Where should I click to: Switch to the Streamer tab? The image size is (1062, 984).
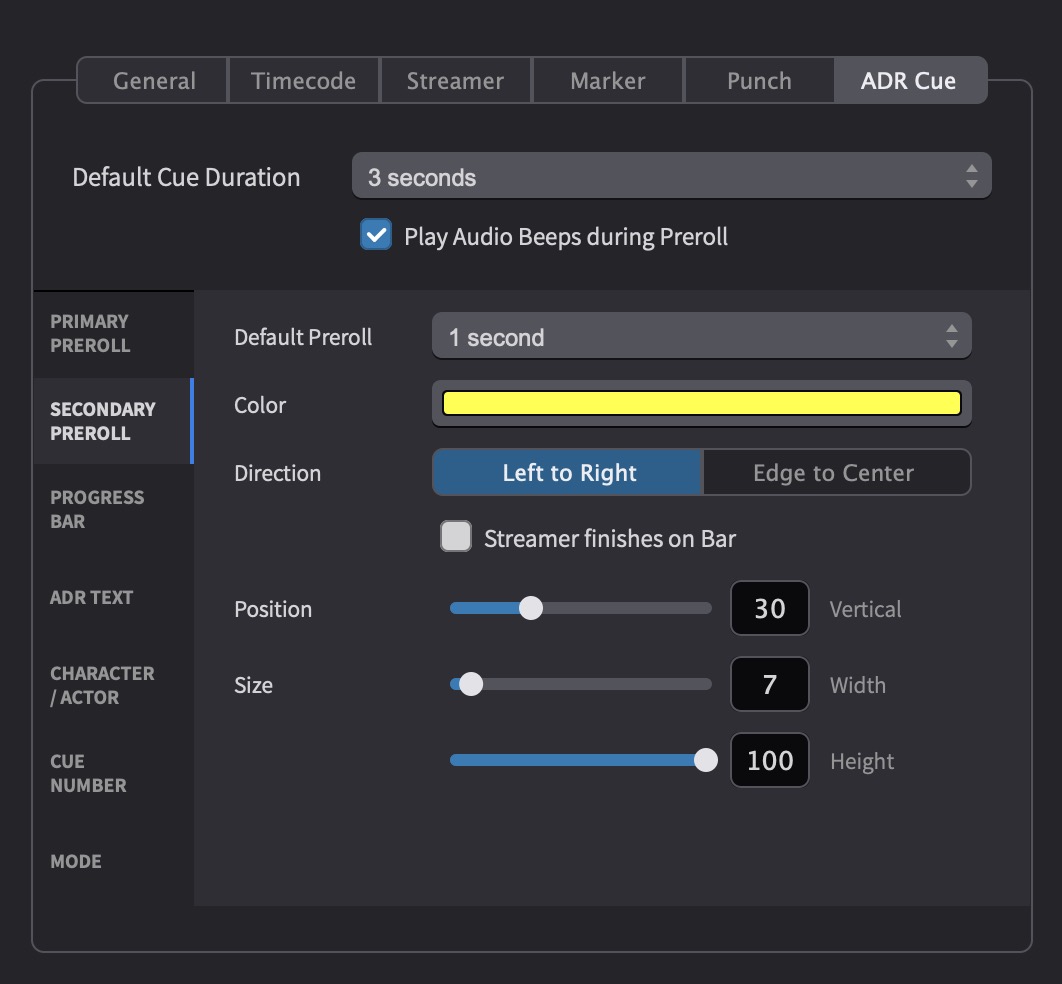456,80
